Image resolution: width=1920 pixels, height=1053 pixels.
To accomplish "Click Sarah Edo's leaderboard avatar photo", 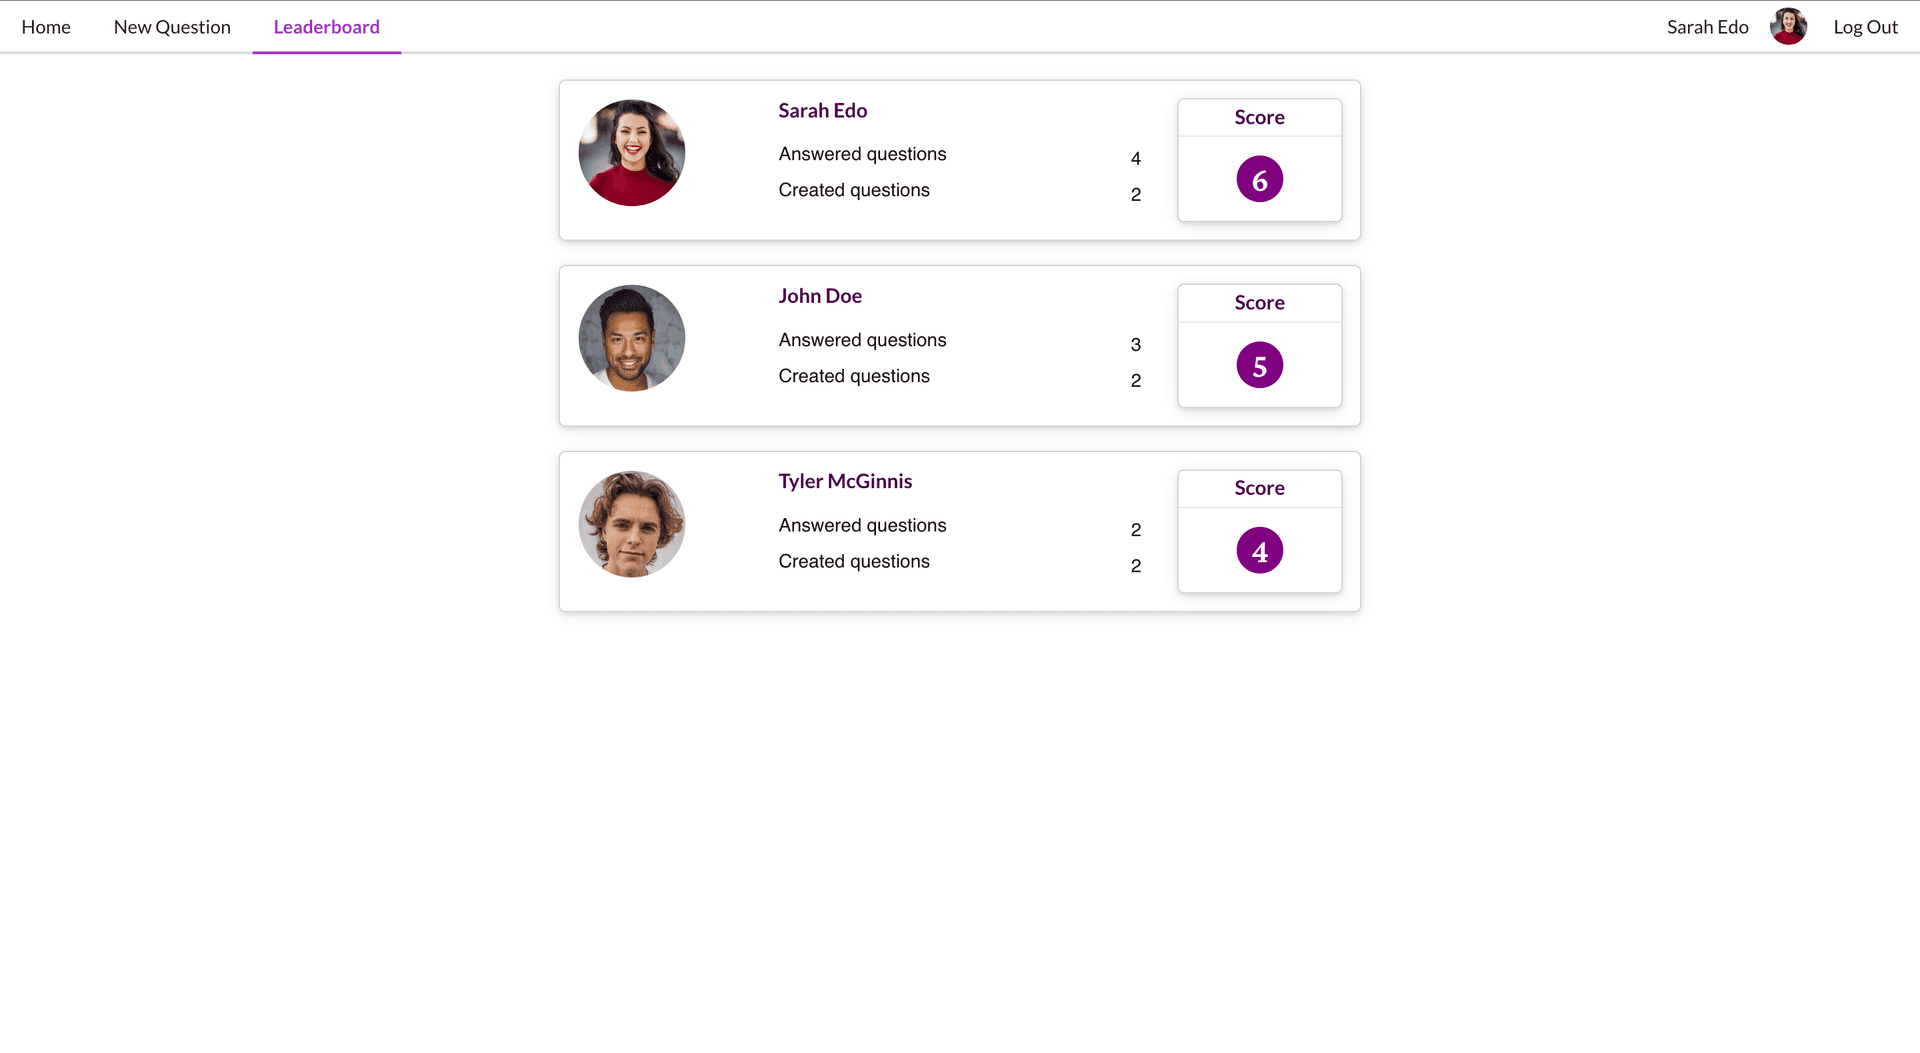I will 632,153.
